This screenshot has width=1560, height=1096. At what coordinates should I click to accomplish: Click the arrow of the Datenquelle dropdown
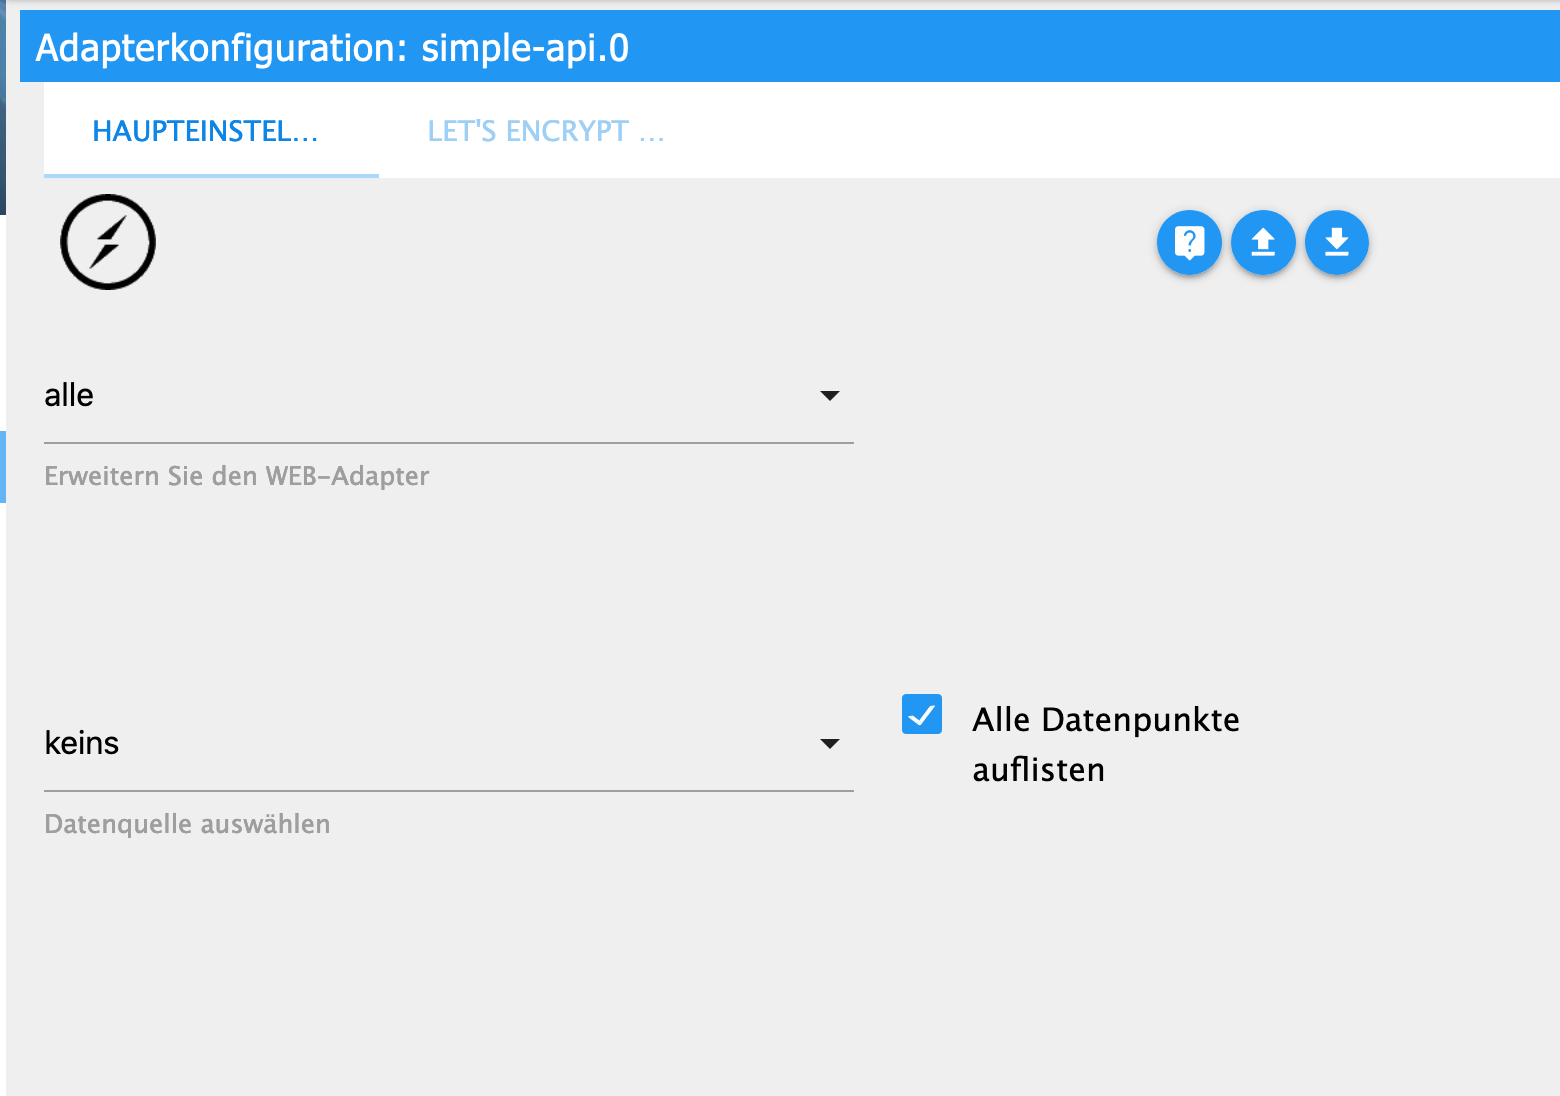(x=829, y=744)
